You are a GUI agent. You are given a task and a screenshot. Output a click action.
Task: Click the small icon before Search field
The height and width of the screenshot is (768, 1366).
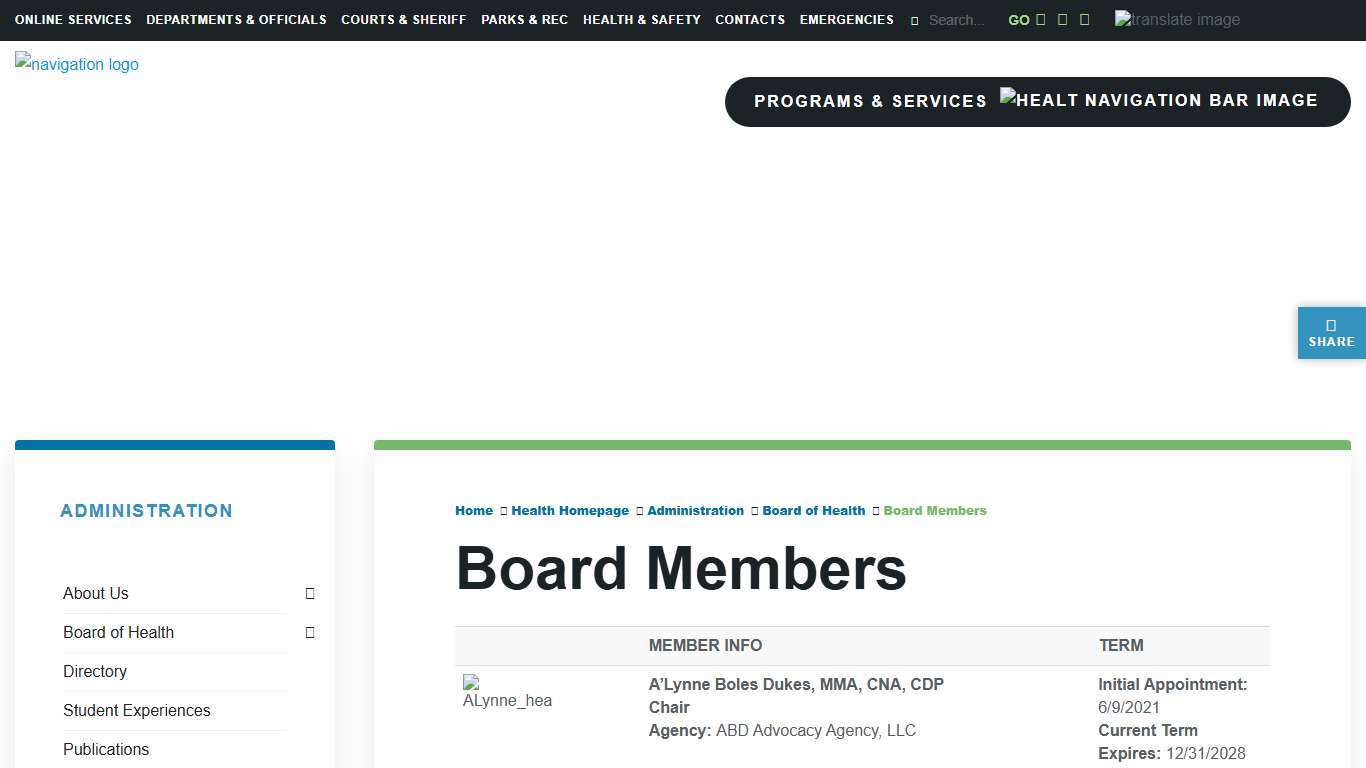pos(914,20)
